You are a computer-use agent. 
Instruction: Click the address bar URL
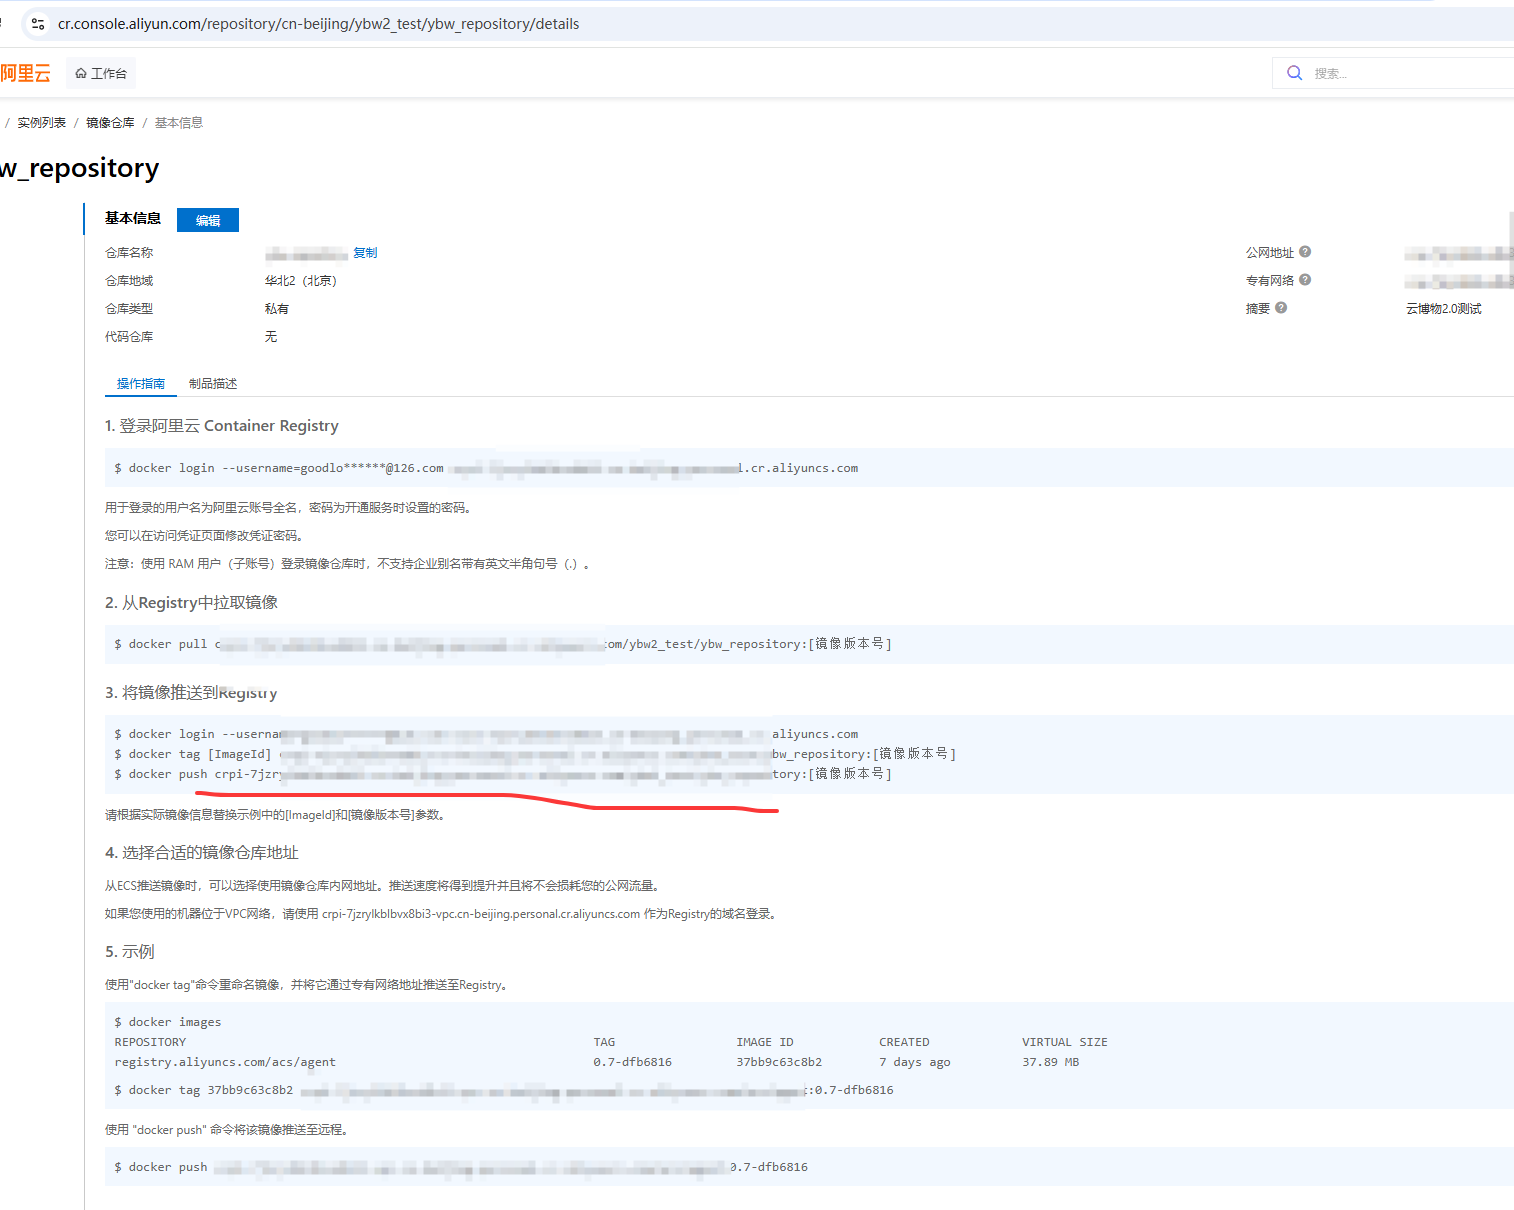[318, 24]
